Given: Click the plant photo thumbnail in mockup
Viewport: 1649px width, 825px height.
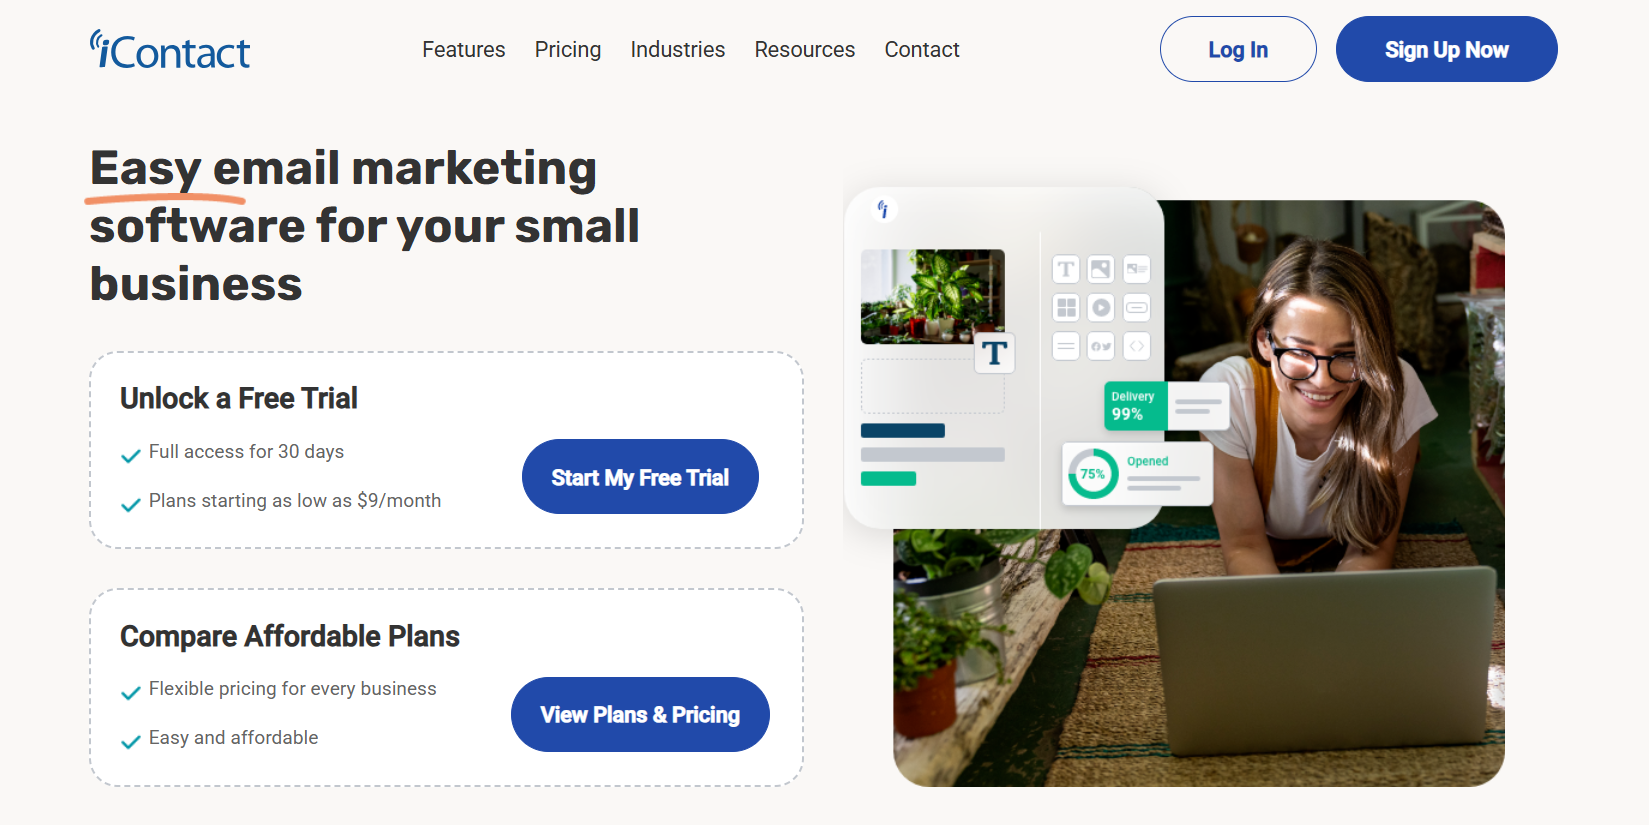Looking at the screenshot, I should (933, 297).
